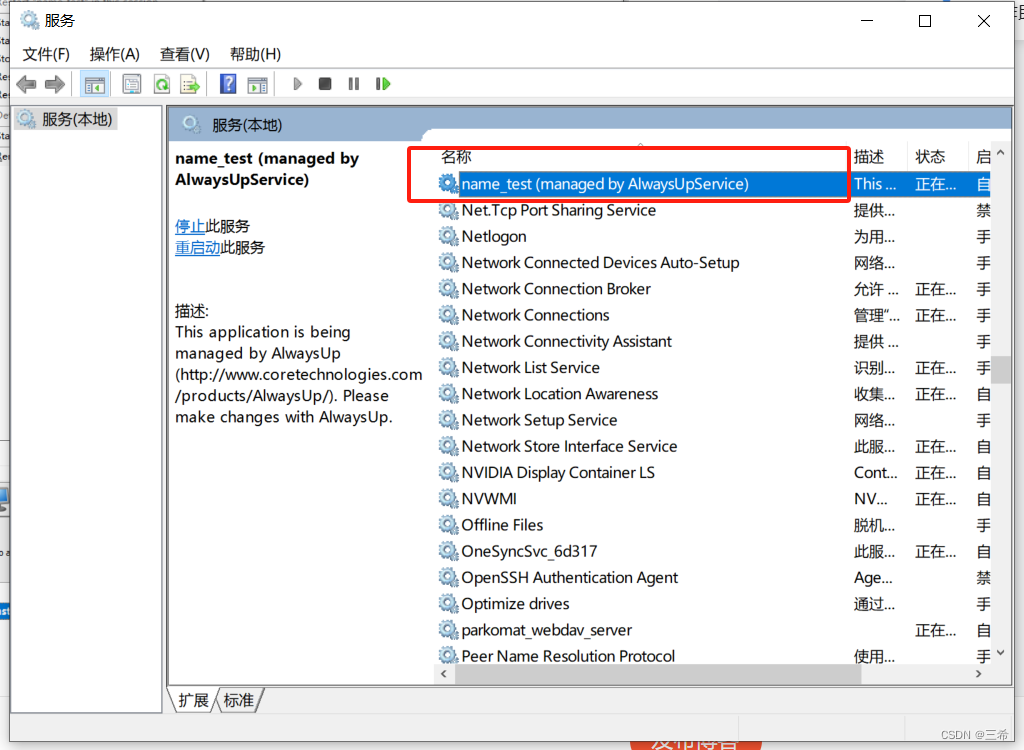Image resolution: width=1024 pixels, height=750 pixels.
Task: Click gear icon beside name_test service
Action: [448, 184]
